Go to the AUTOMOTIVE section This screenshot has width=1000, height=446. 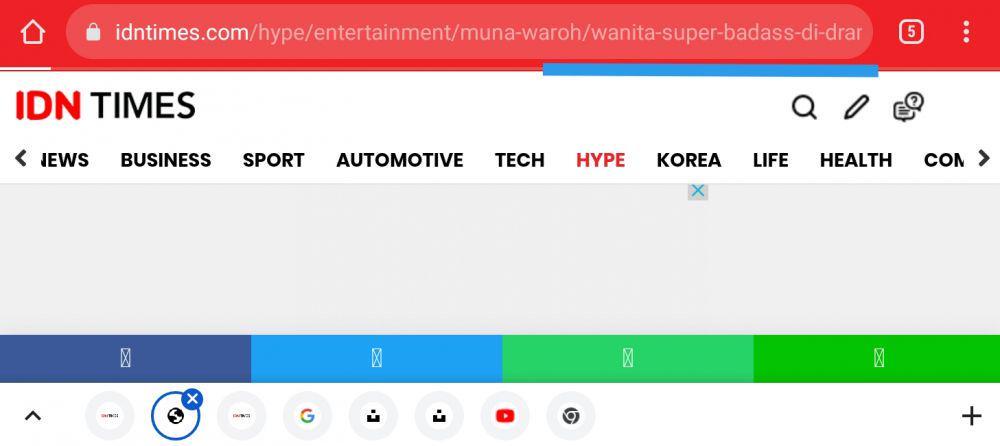(400, 160)
